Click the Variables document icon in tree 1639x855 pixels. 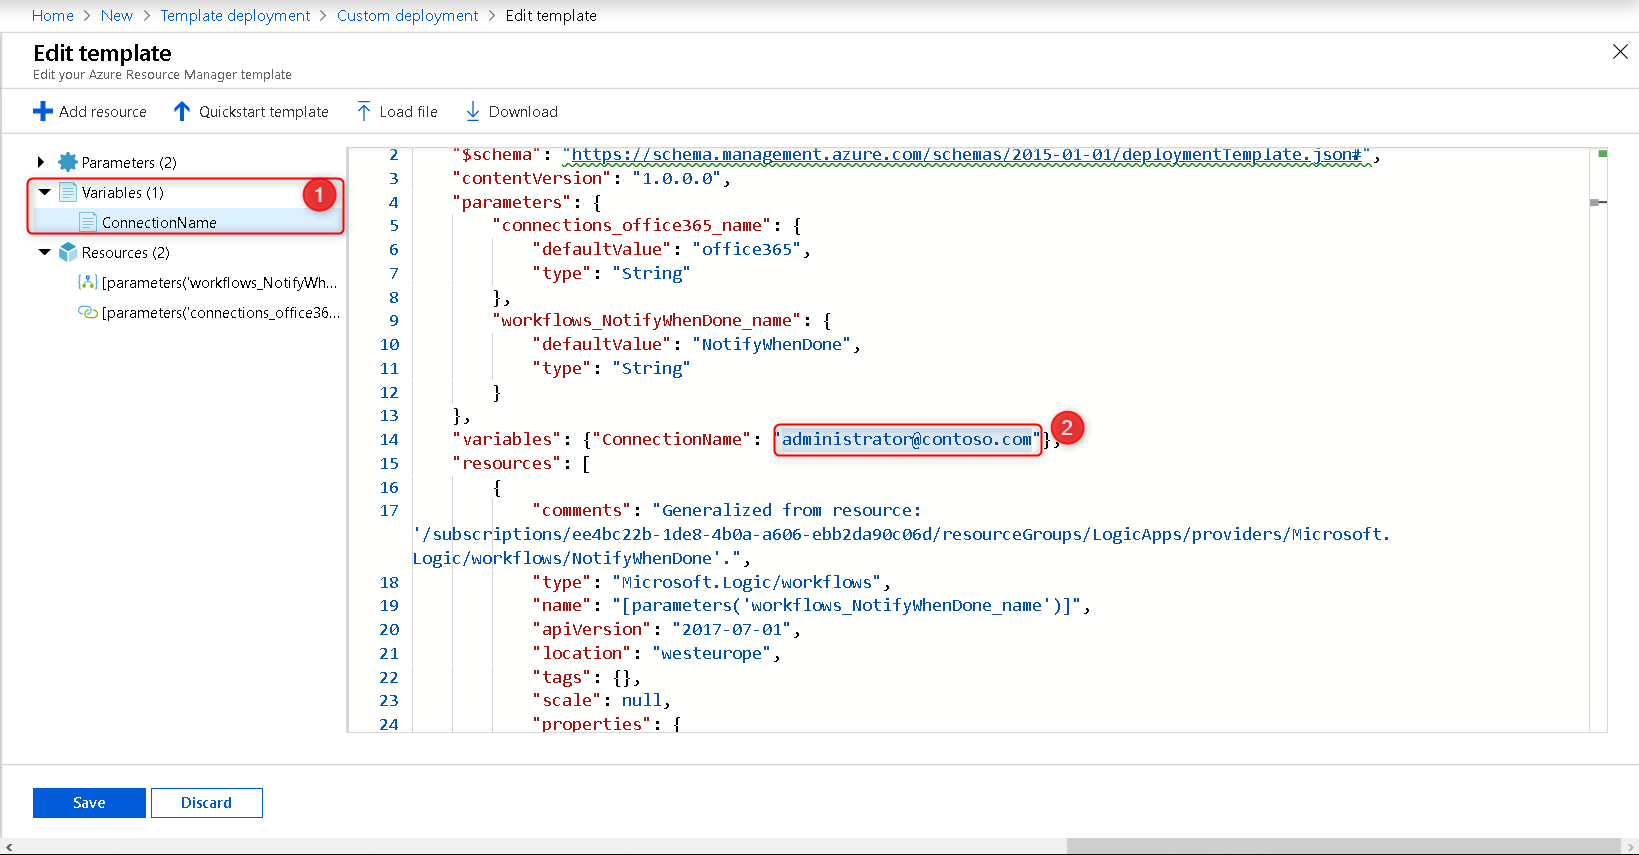(x=68, y=192)
